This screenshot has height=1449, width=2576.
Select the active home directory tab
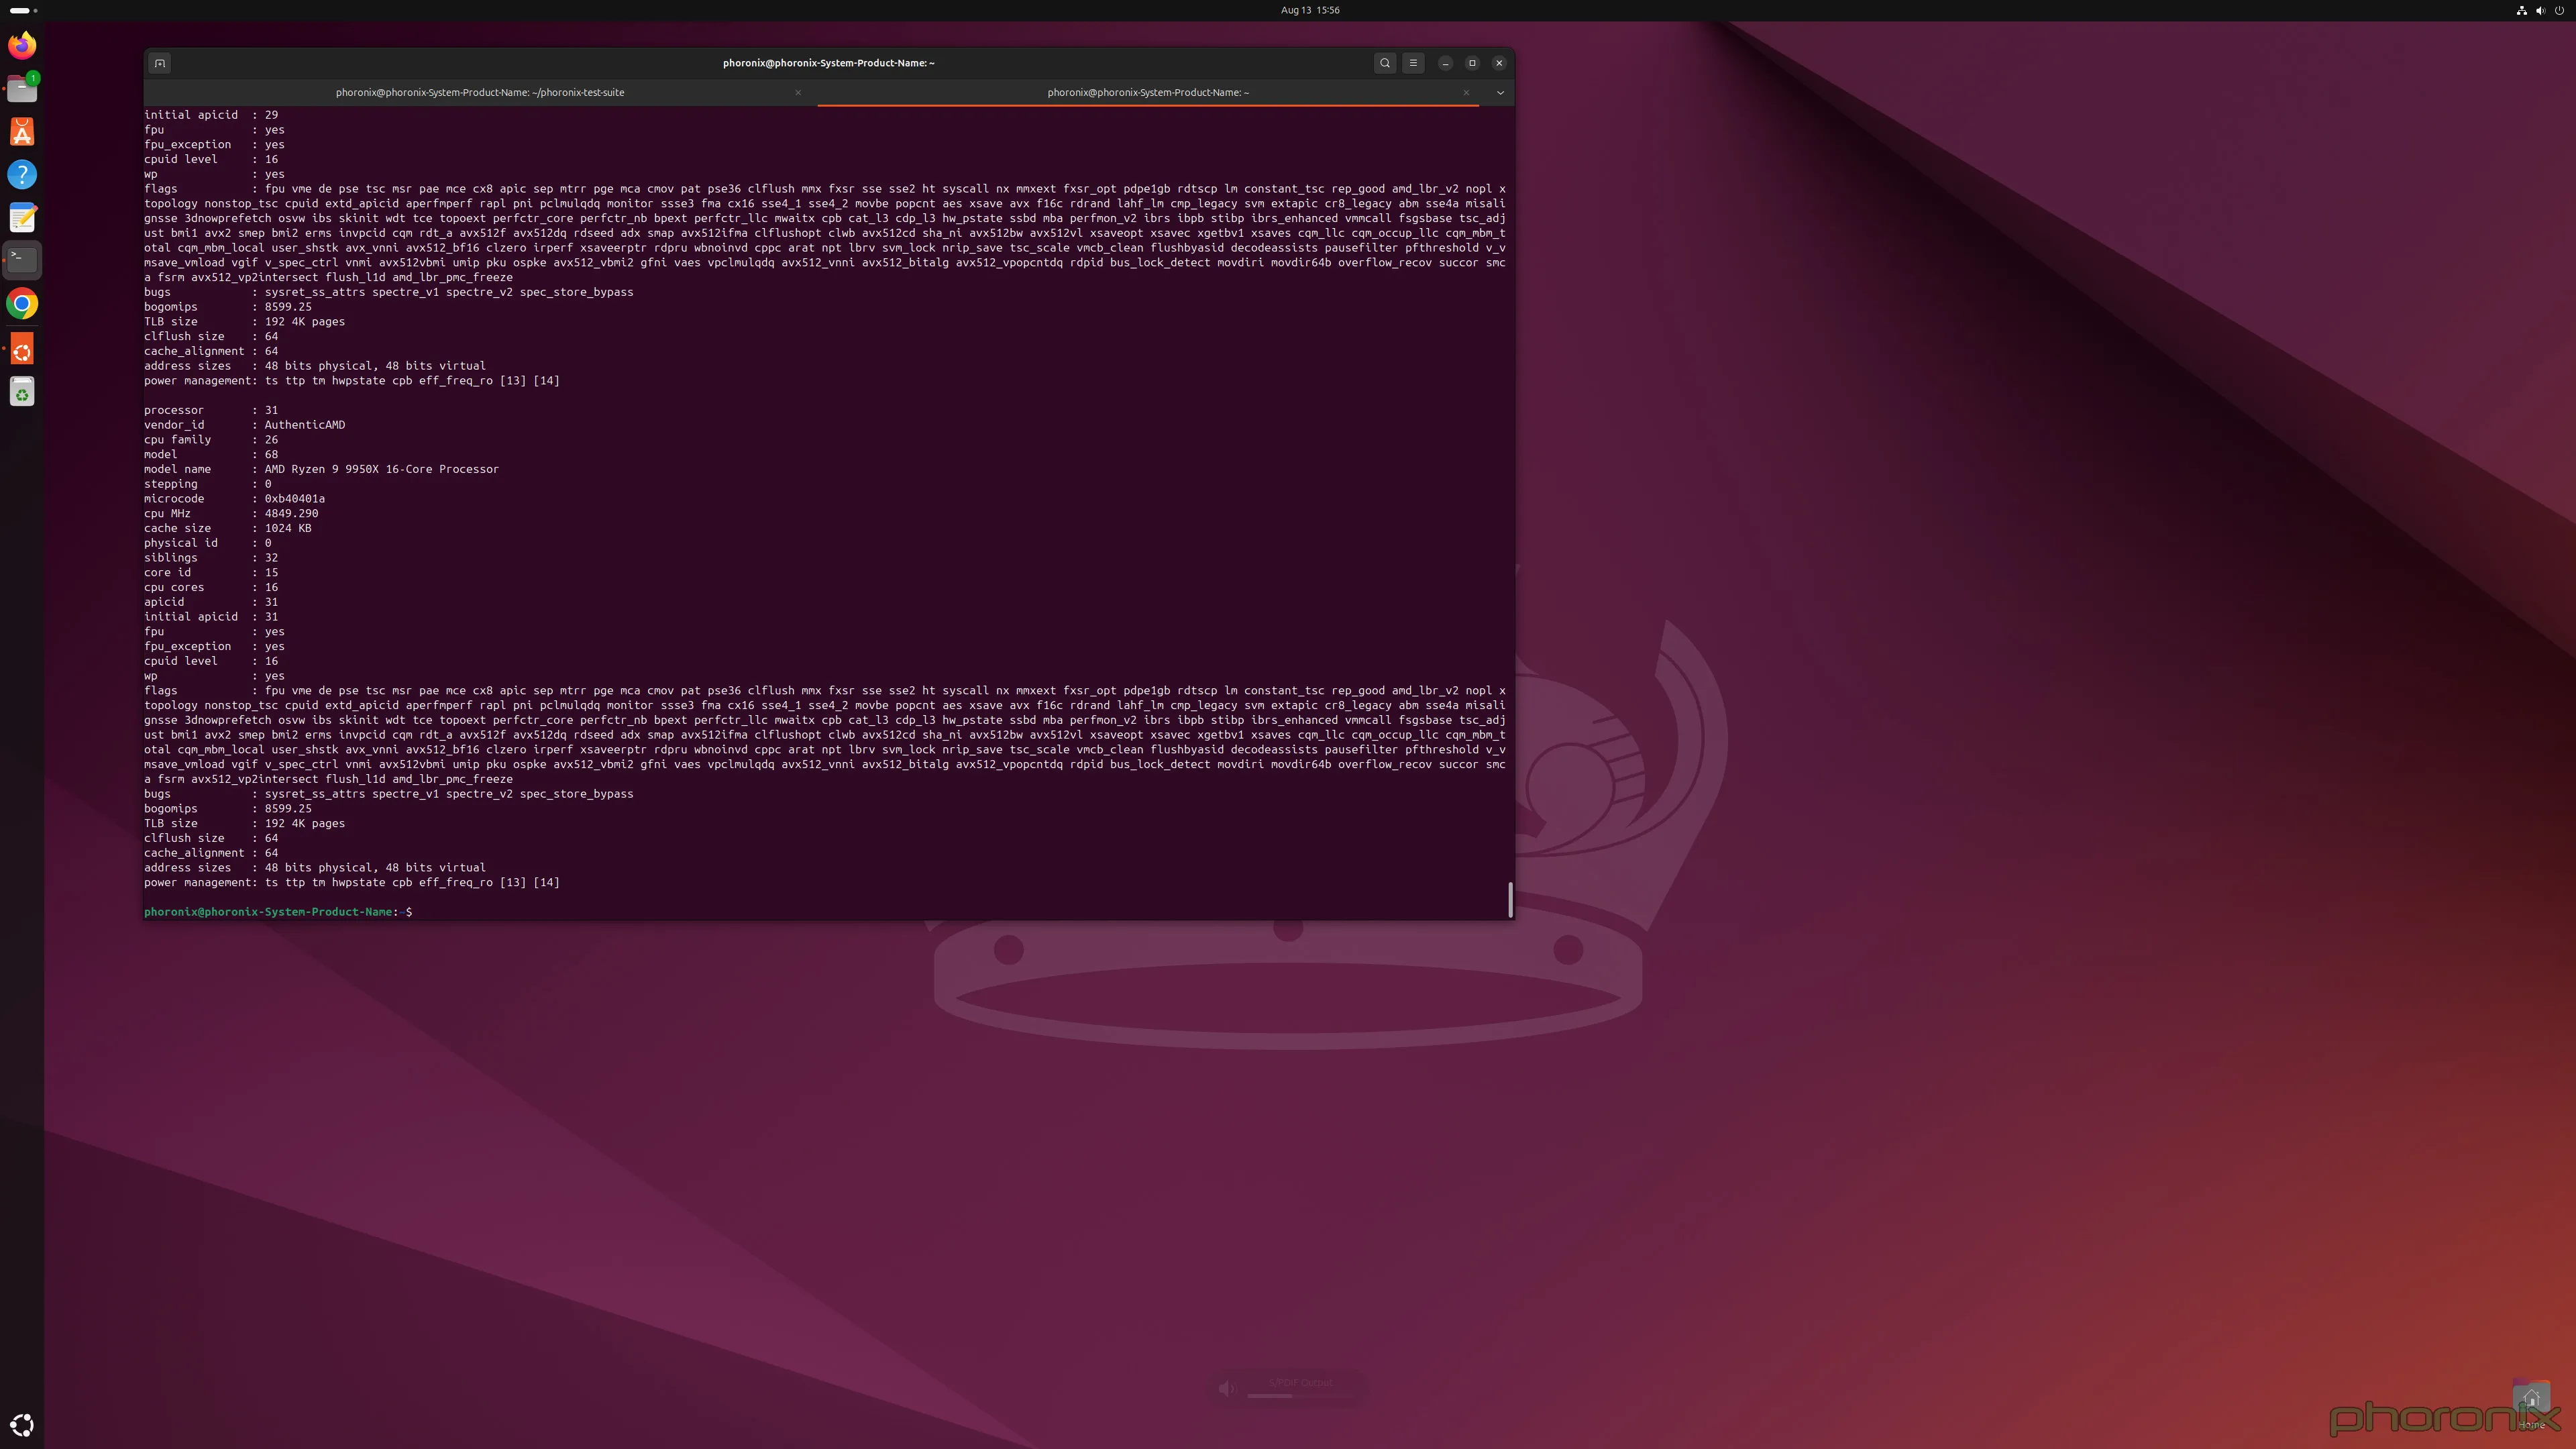(1147, 92)
